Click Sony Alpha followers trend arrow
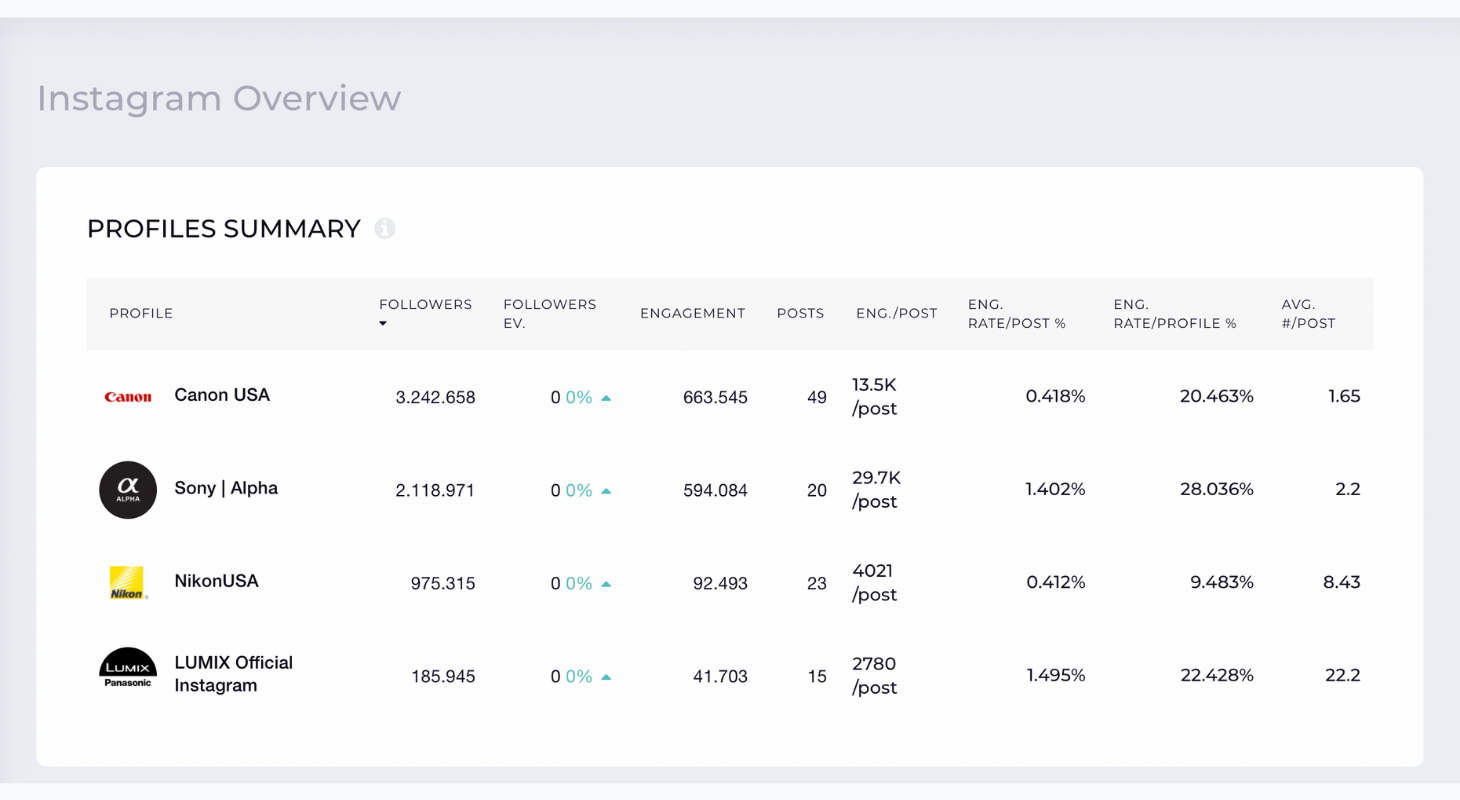The width and height of the screenshot is (1460, 800). click(606, 491)
